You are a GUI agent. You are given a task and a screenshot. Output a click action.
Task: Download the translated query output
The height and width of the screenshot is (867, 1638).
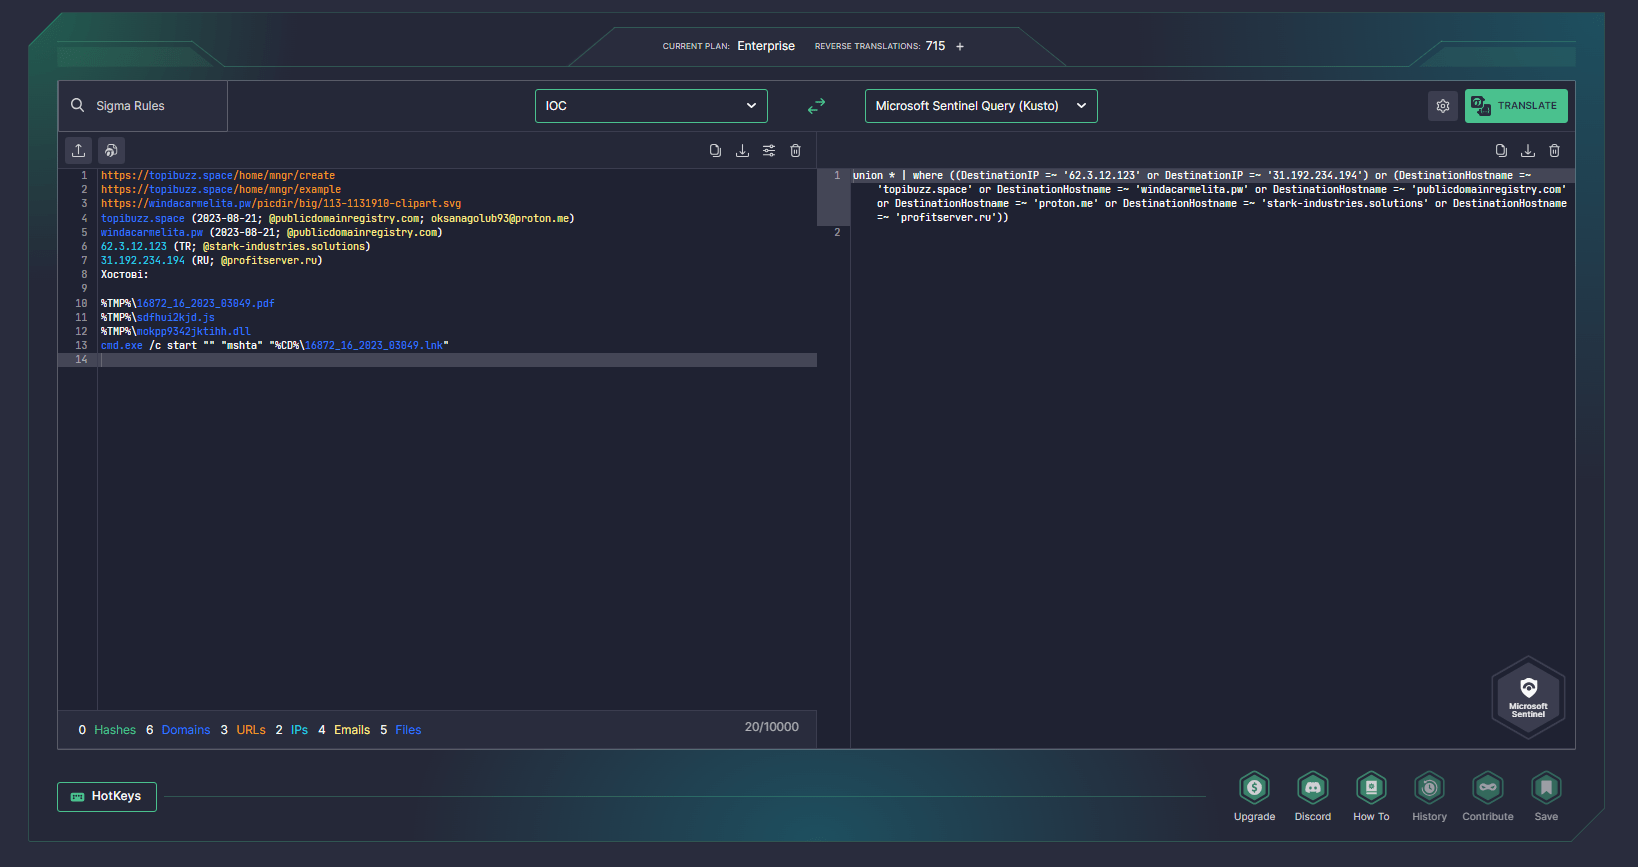(1528, 151)
